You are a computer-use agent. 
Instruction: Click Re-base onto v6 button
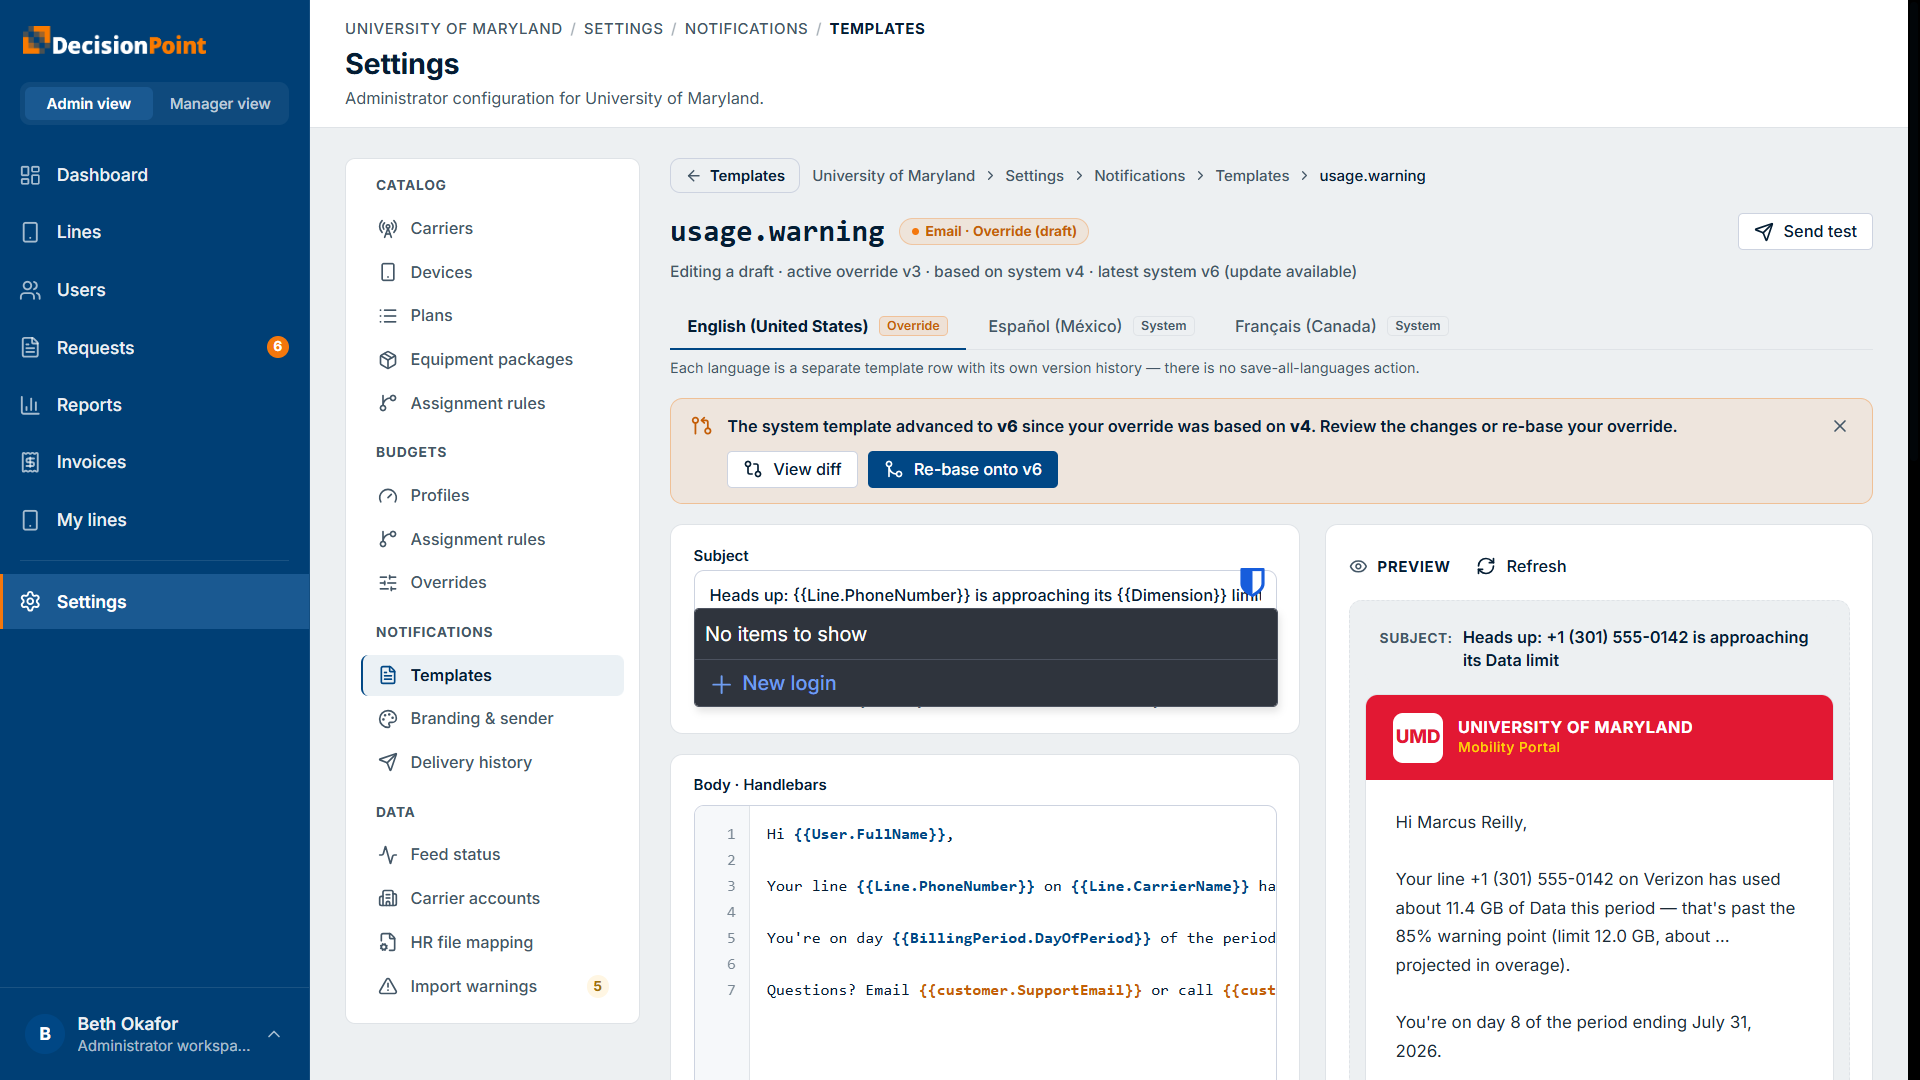point(963,470)
